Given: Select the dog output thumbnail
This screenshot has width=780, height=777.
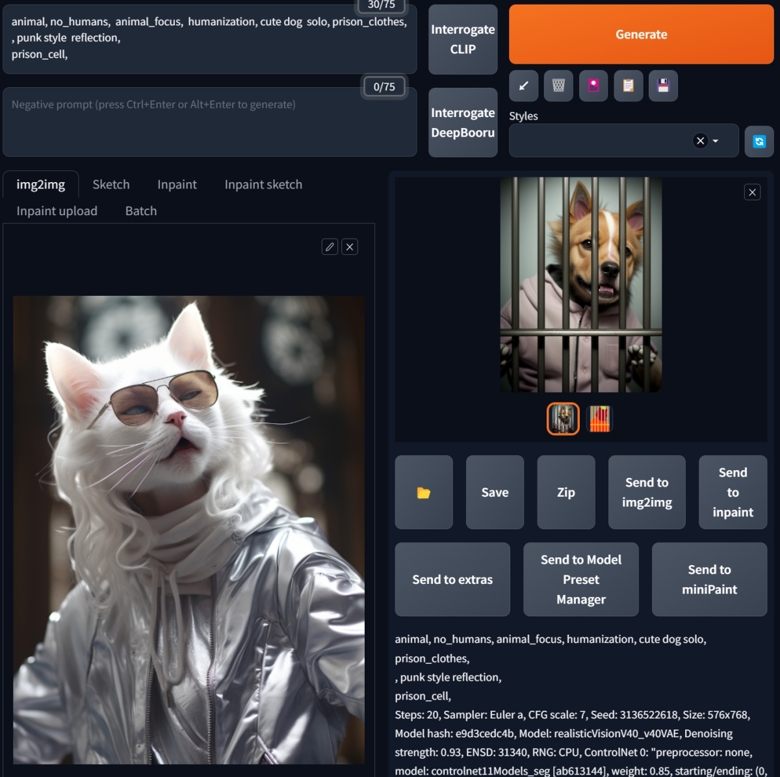Looking at the screenshot, I should point(563,419).
